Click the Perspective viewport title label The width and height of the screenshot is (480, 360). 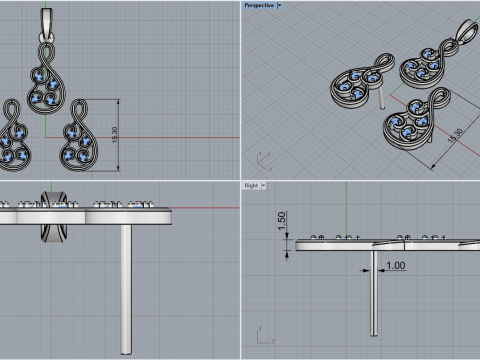(259, 5)
